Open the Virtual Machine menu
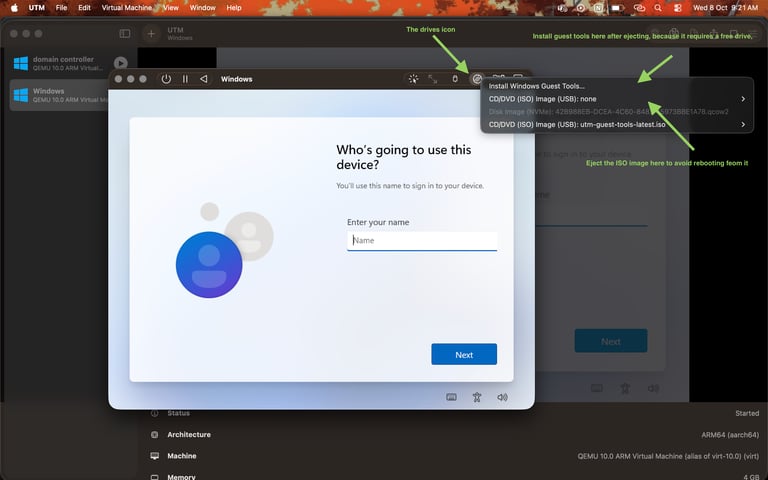The width and height of the screenshot is (768, 480). click(126, 8)
